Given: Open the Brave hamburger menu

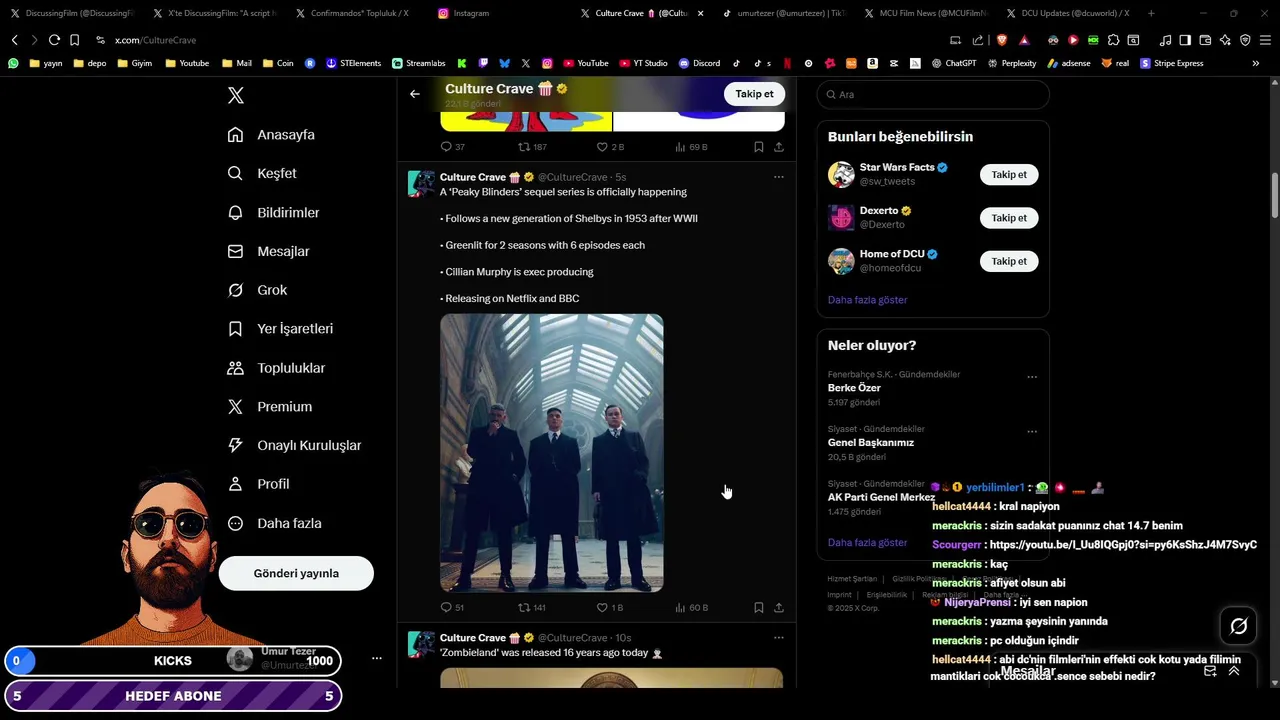Looking at the screenshot, I should [x=1265, y=40].
